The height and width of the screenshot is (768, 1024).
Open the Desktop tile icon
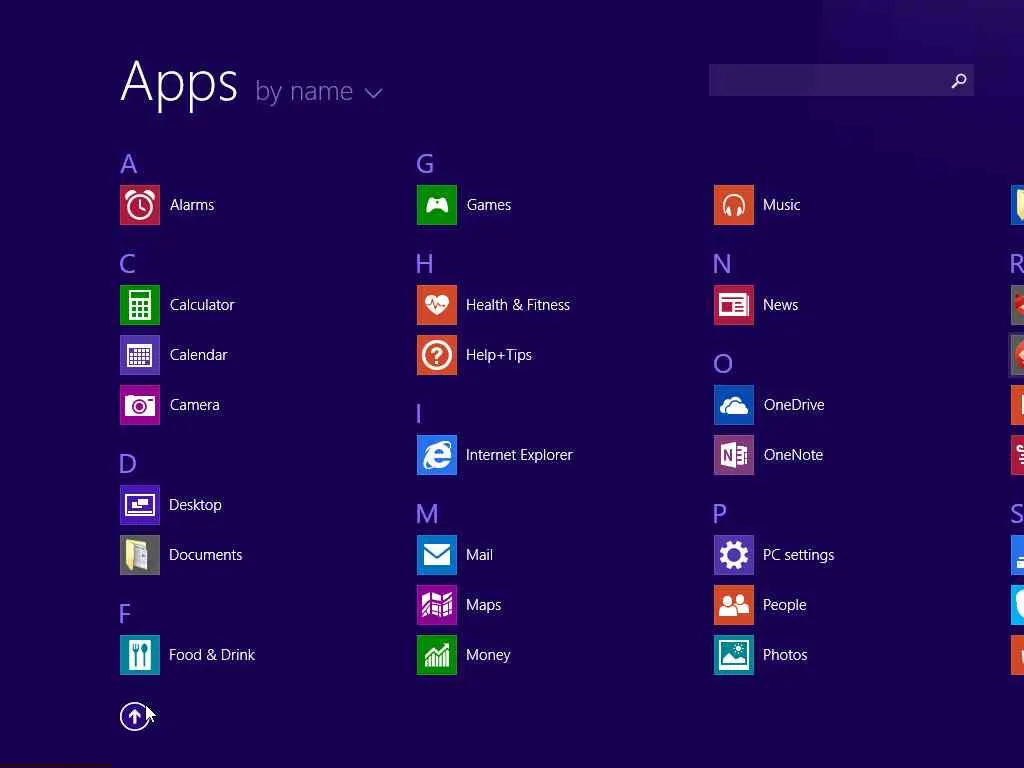pos(140,505)
